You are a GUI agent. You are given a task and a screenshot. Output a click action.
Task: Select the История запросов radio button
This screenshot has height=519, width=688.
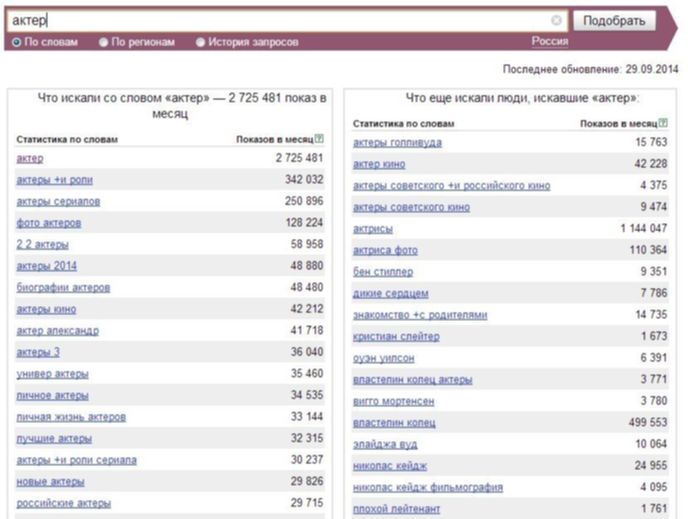(200, 42)
